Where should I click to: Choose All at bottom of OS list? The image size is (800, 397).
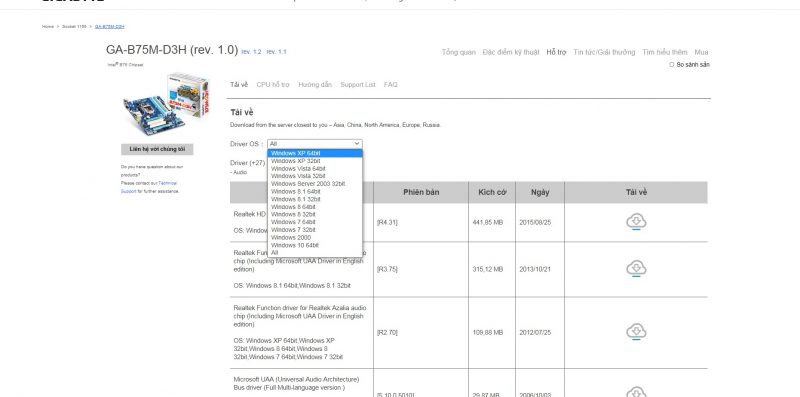coord(315,253)
